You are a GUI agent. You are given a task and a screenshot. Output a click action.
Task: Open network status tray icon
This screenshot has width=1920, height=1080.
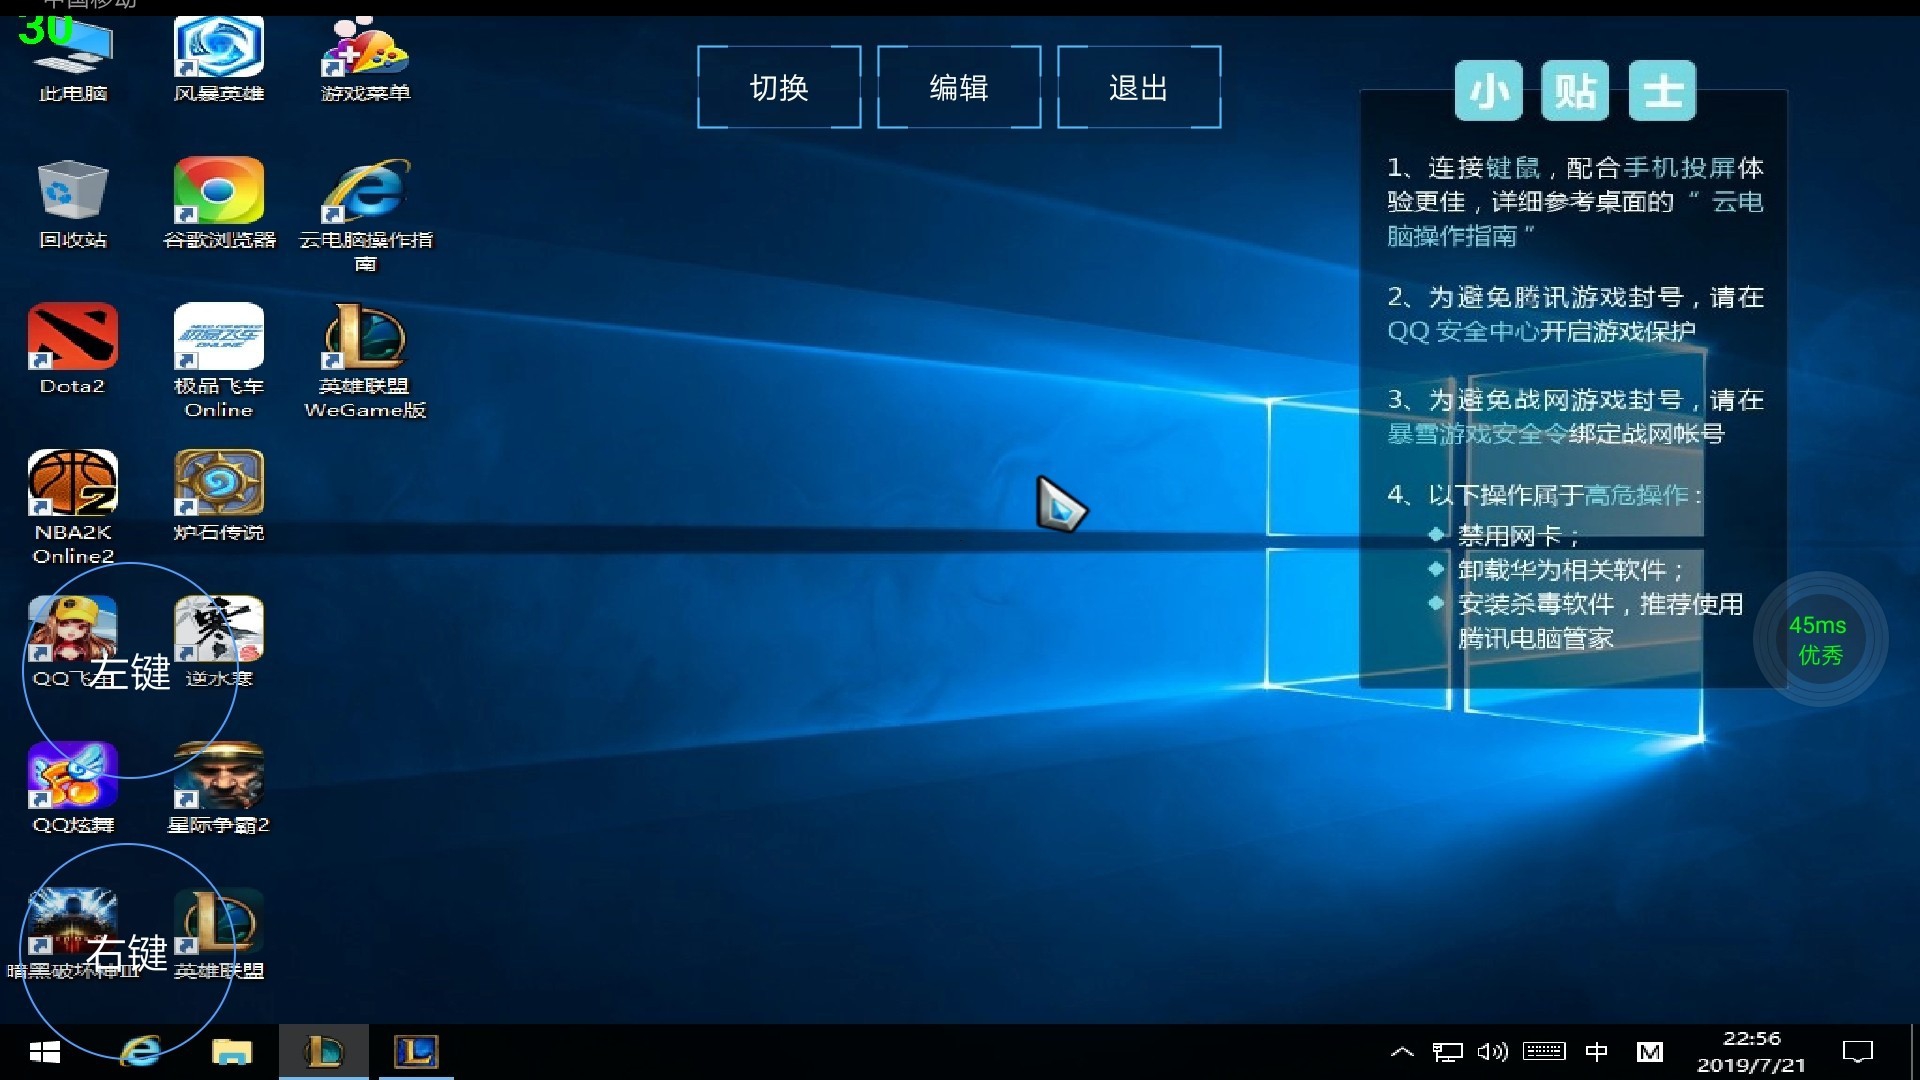(x=1447, y=1052)
